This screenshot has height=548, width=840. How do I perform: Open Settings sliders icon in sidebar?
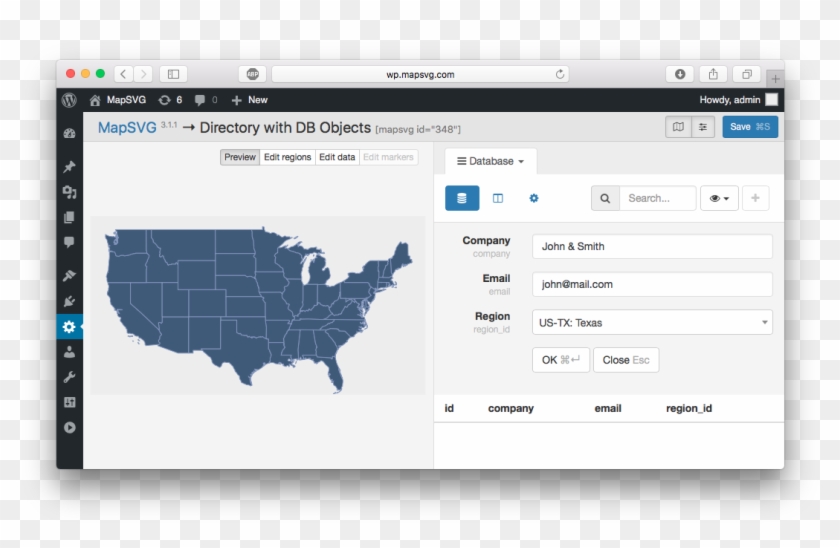pos(70,402)
